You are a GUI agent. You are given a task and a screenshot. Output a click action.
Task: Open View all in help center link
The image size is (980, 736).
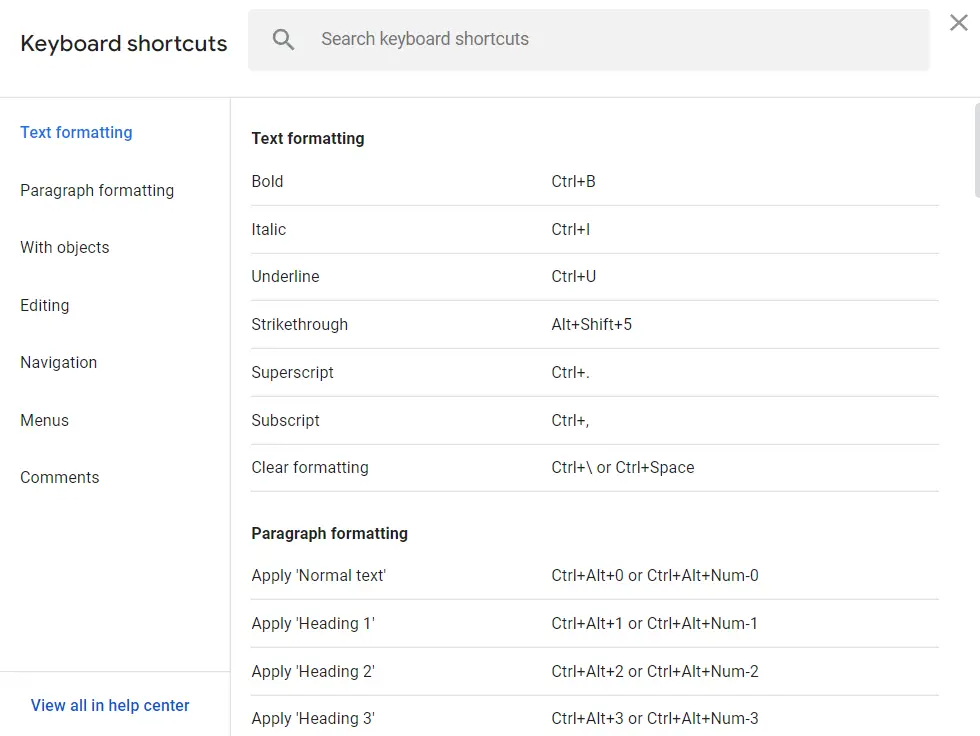110,705
